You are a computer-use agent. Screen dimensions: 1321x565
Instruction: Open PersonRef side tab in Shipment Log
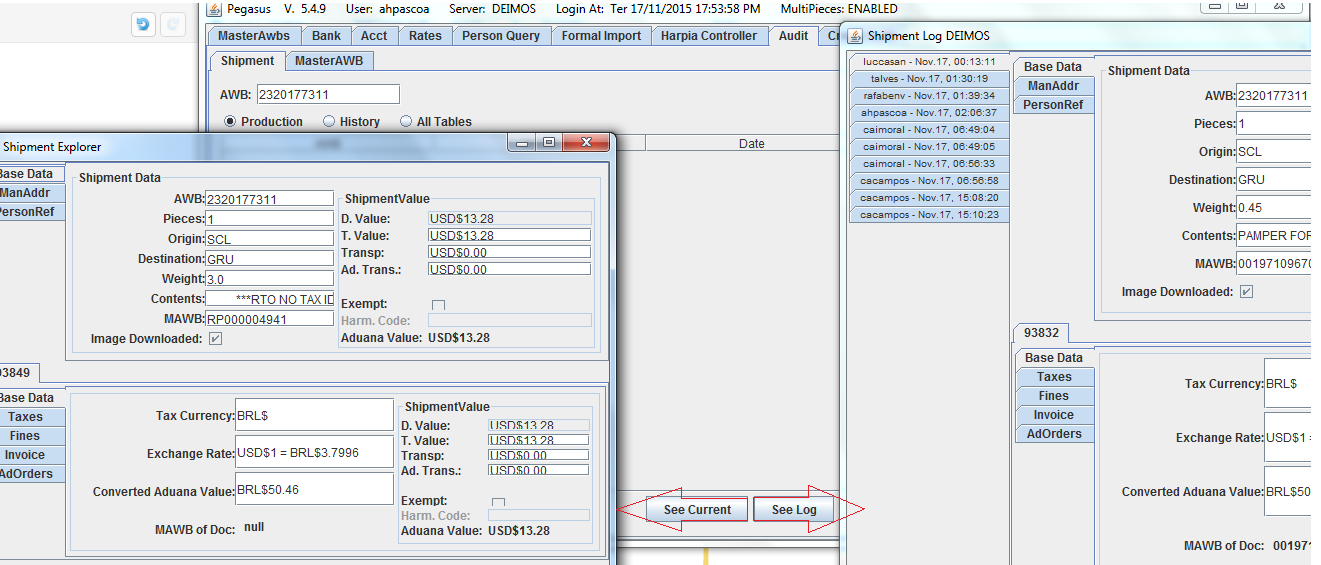[1053, 105]
